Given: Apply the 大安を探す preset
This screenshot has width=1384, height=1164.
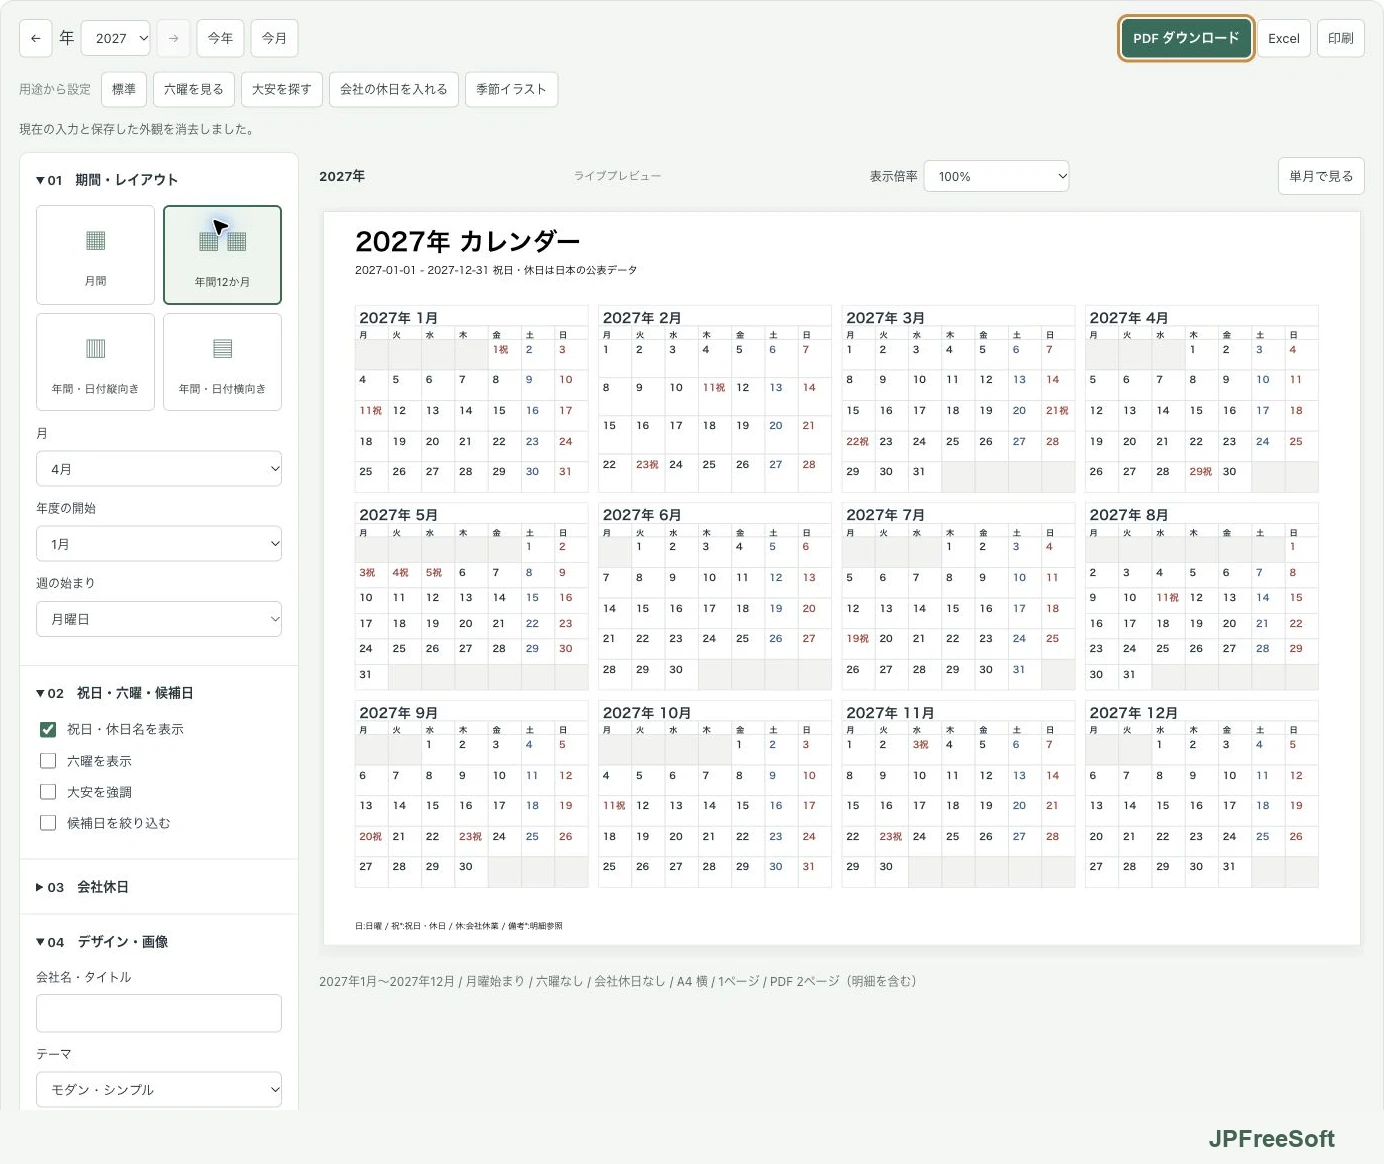Looking at the screenshot, I should point(282,89).
